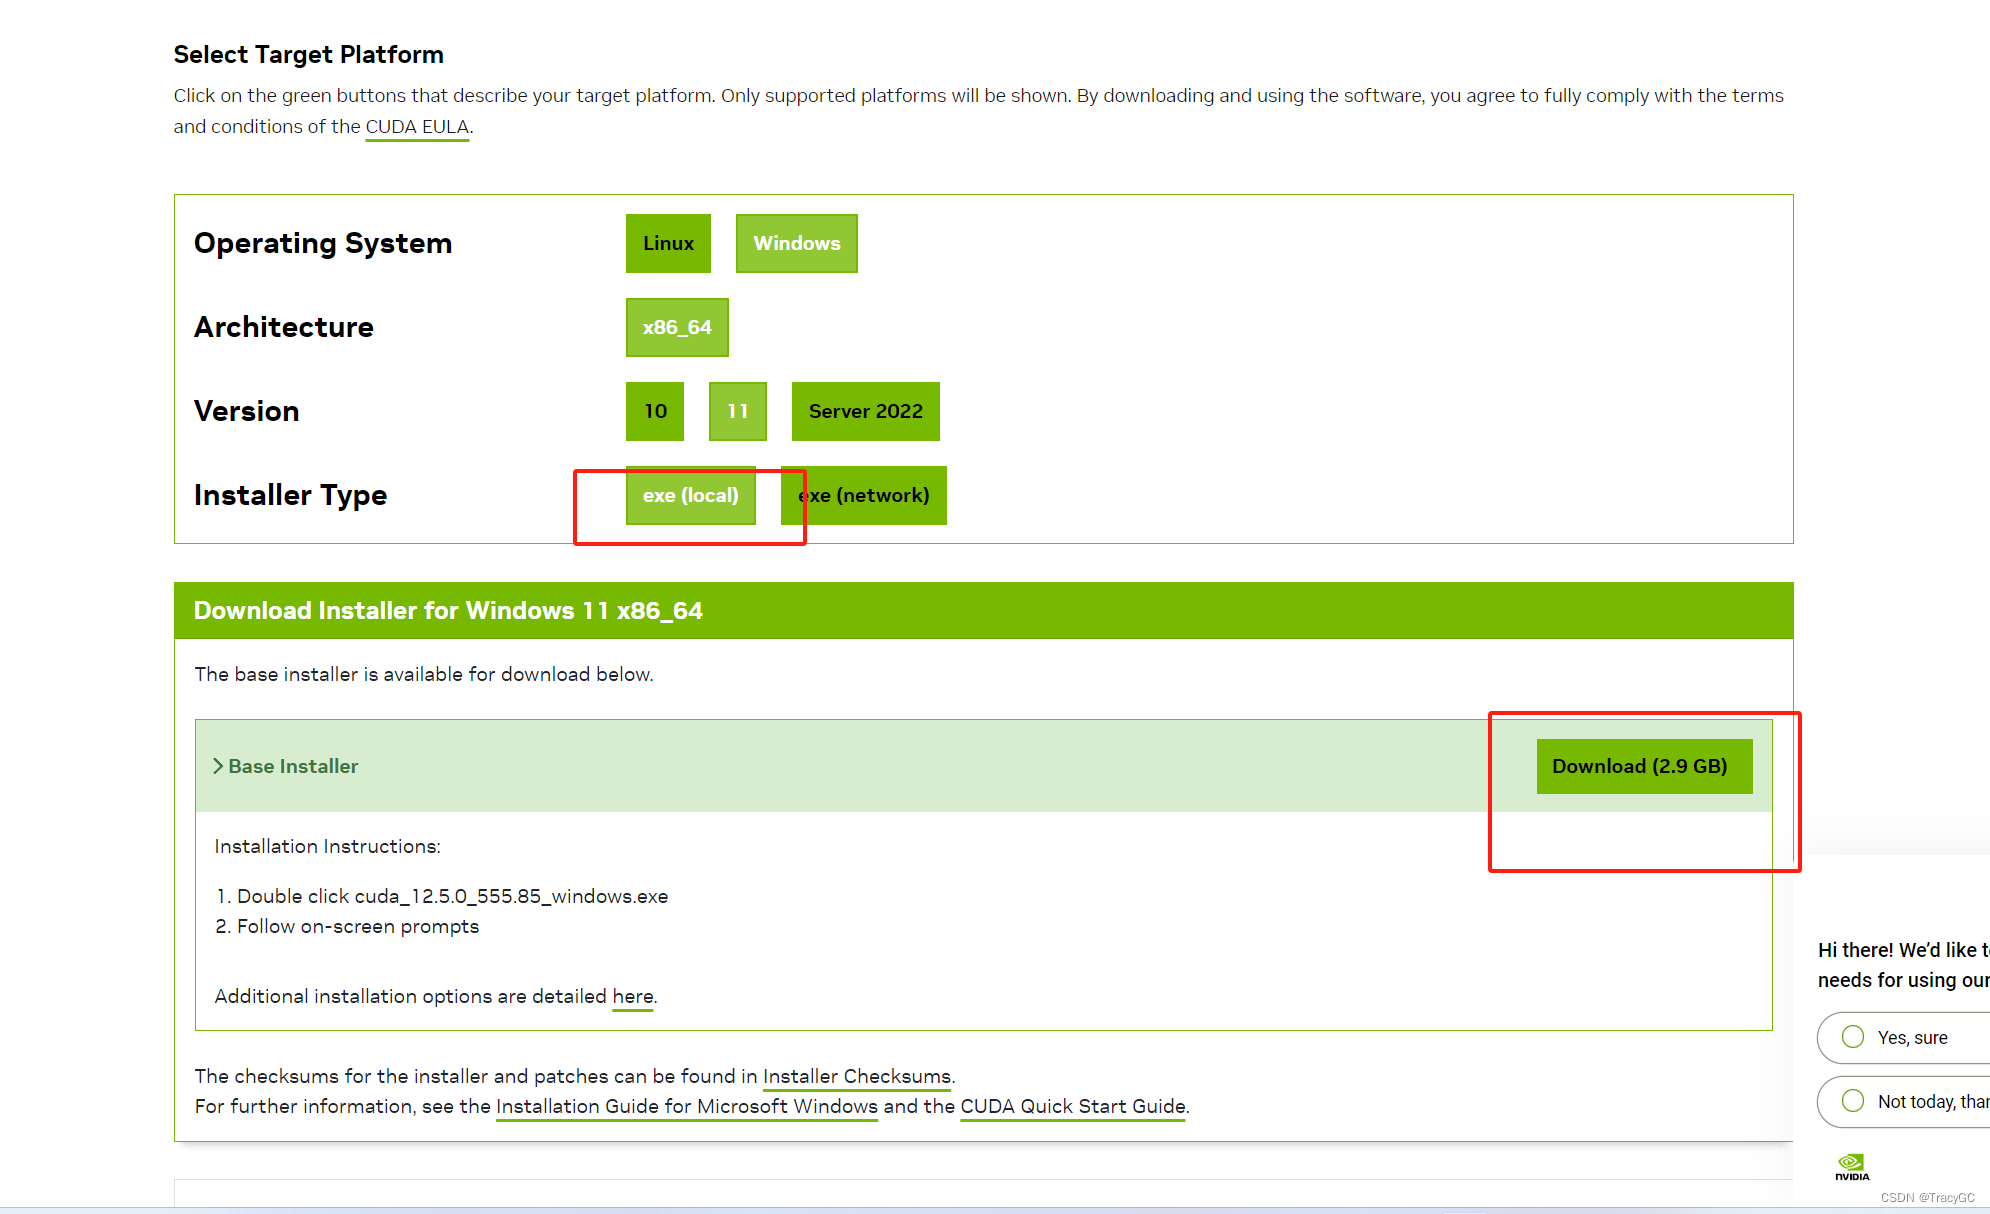Viewport: 1990px width, 1214px height.
Task: Select the 'Not today' radio option
Action: [1853, 1101]
